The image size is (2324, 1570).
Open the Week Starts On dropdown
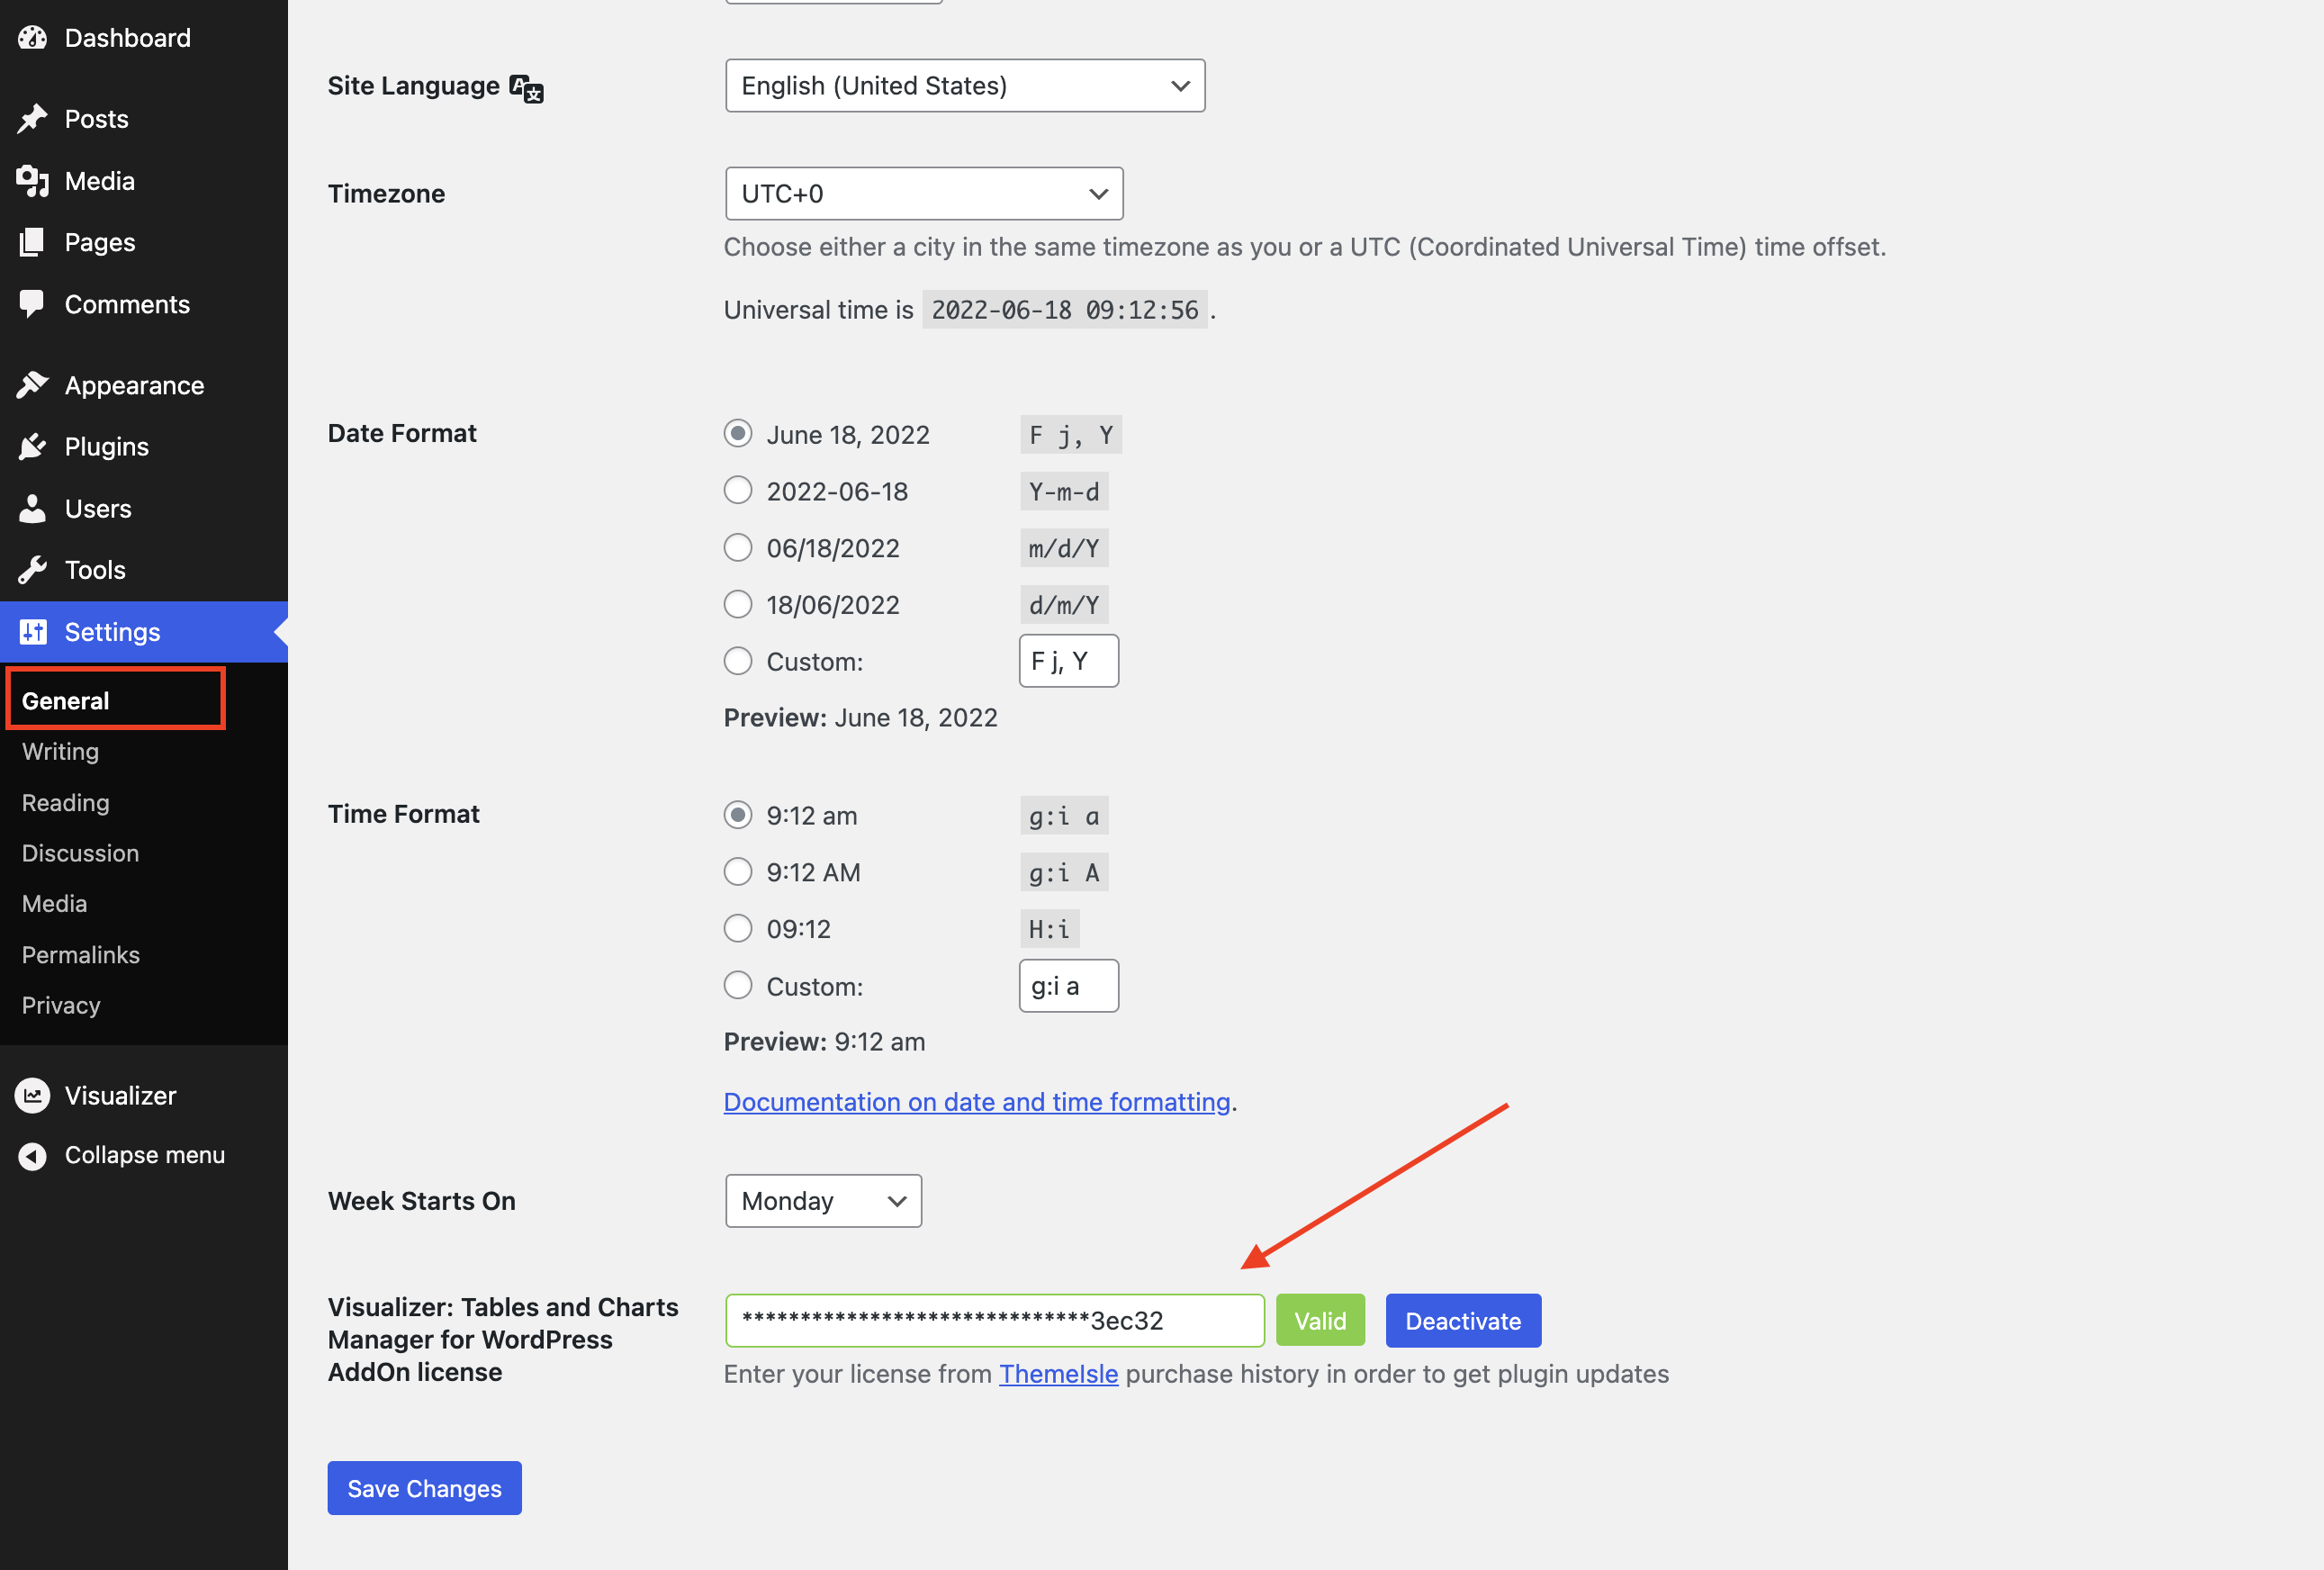[x=822, y=1200]
